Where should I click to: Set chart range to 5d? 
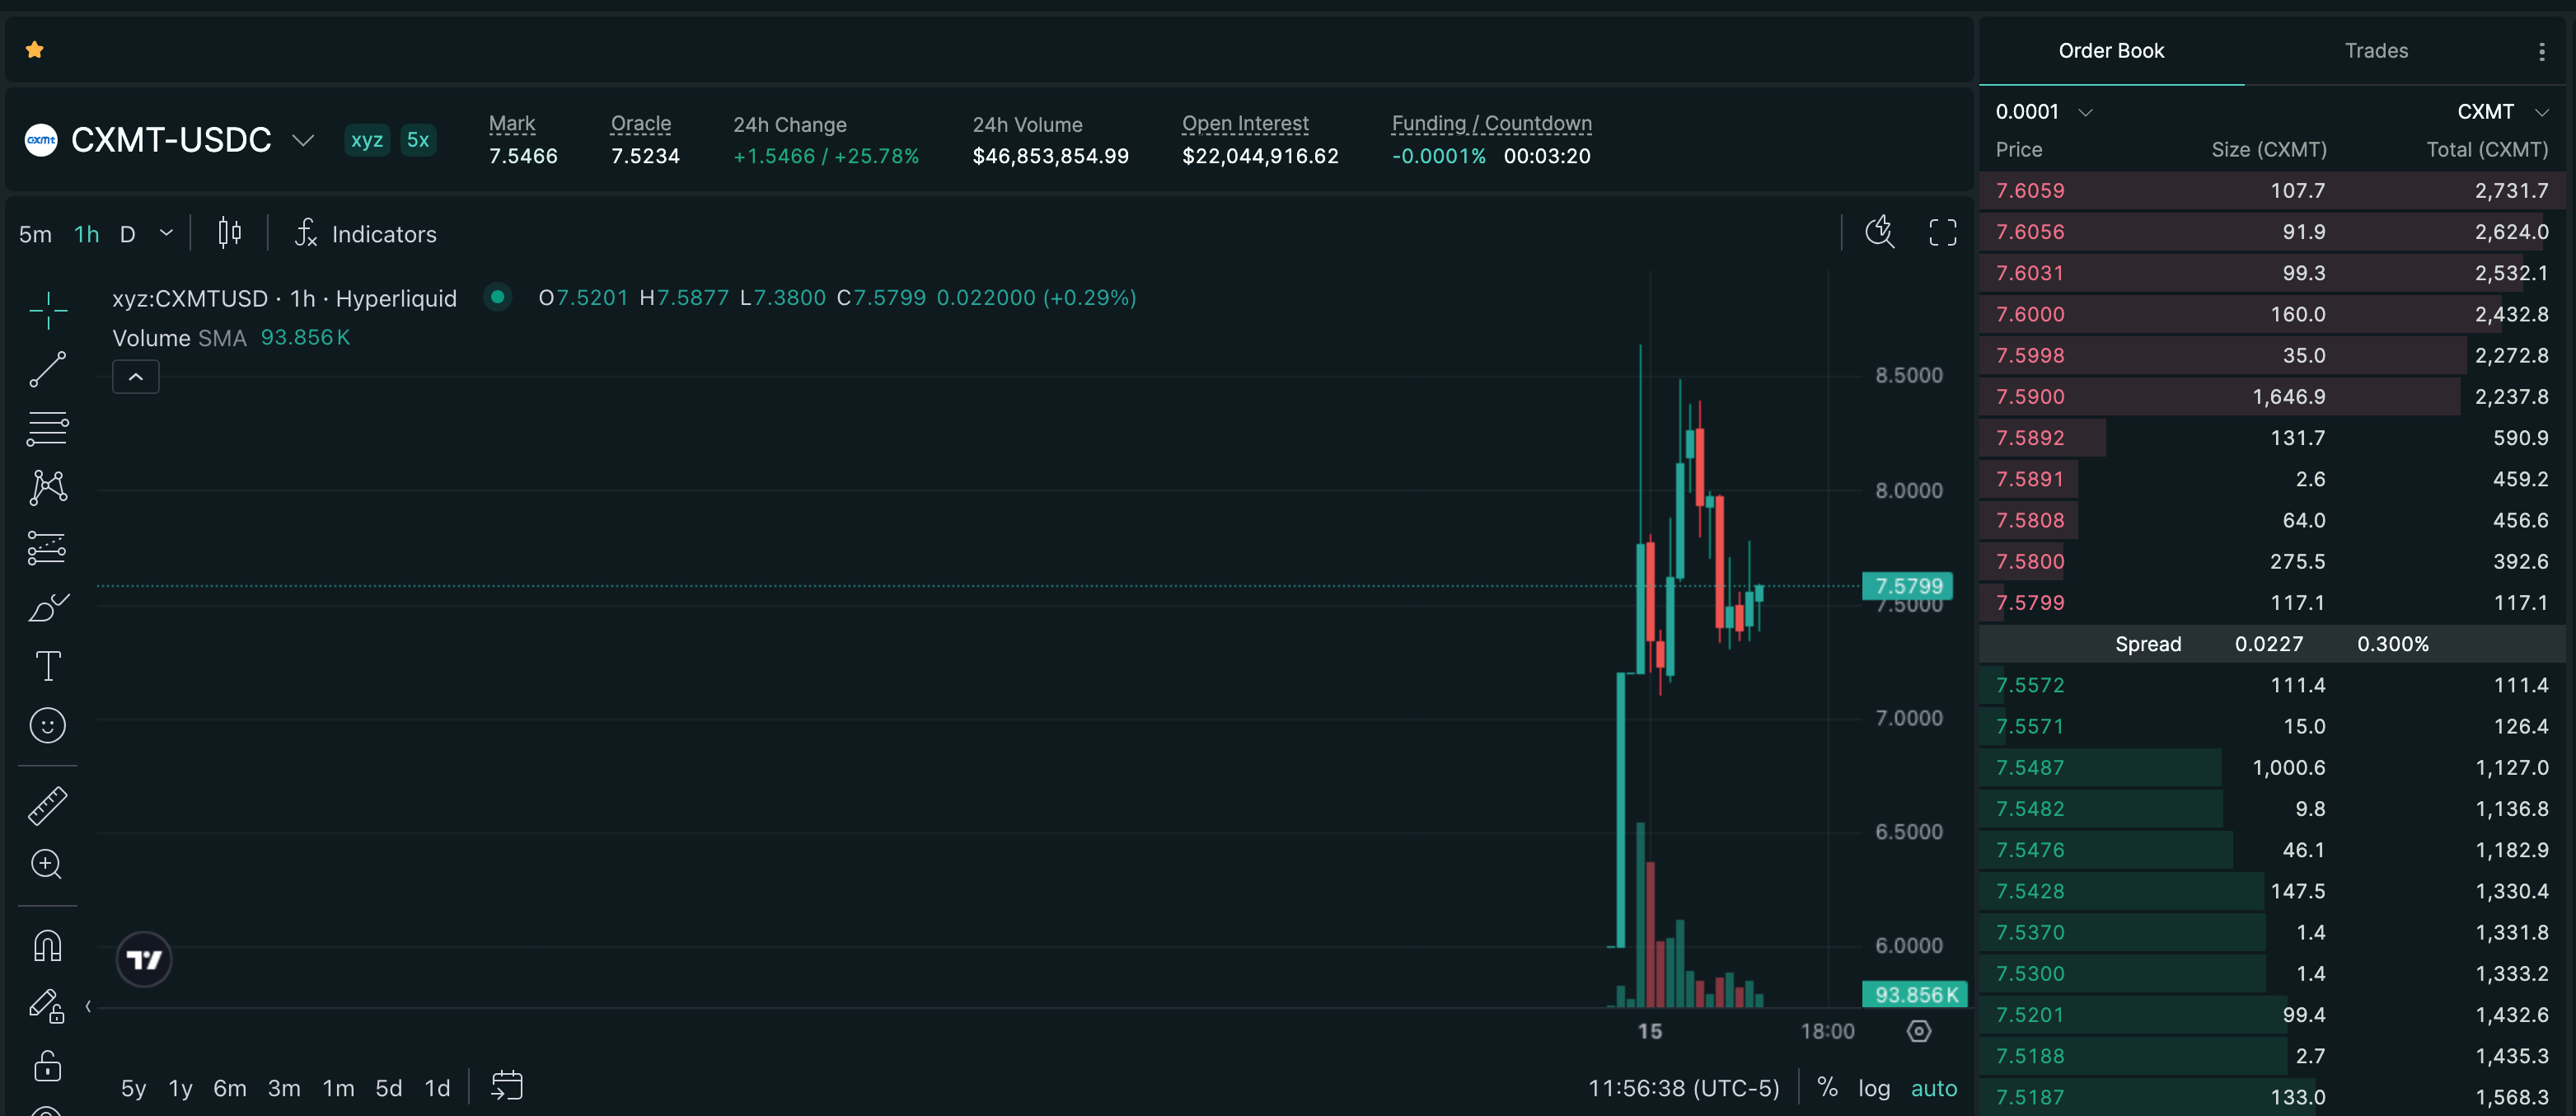tap(389, 1088)
